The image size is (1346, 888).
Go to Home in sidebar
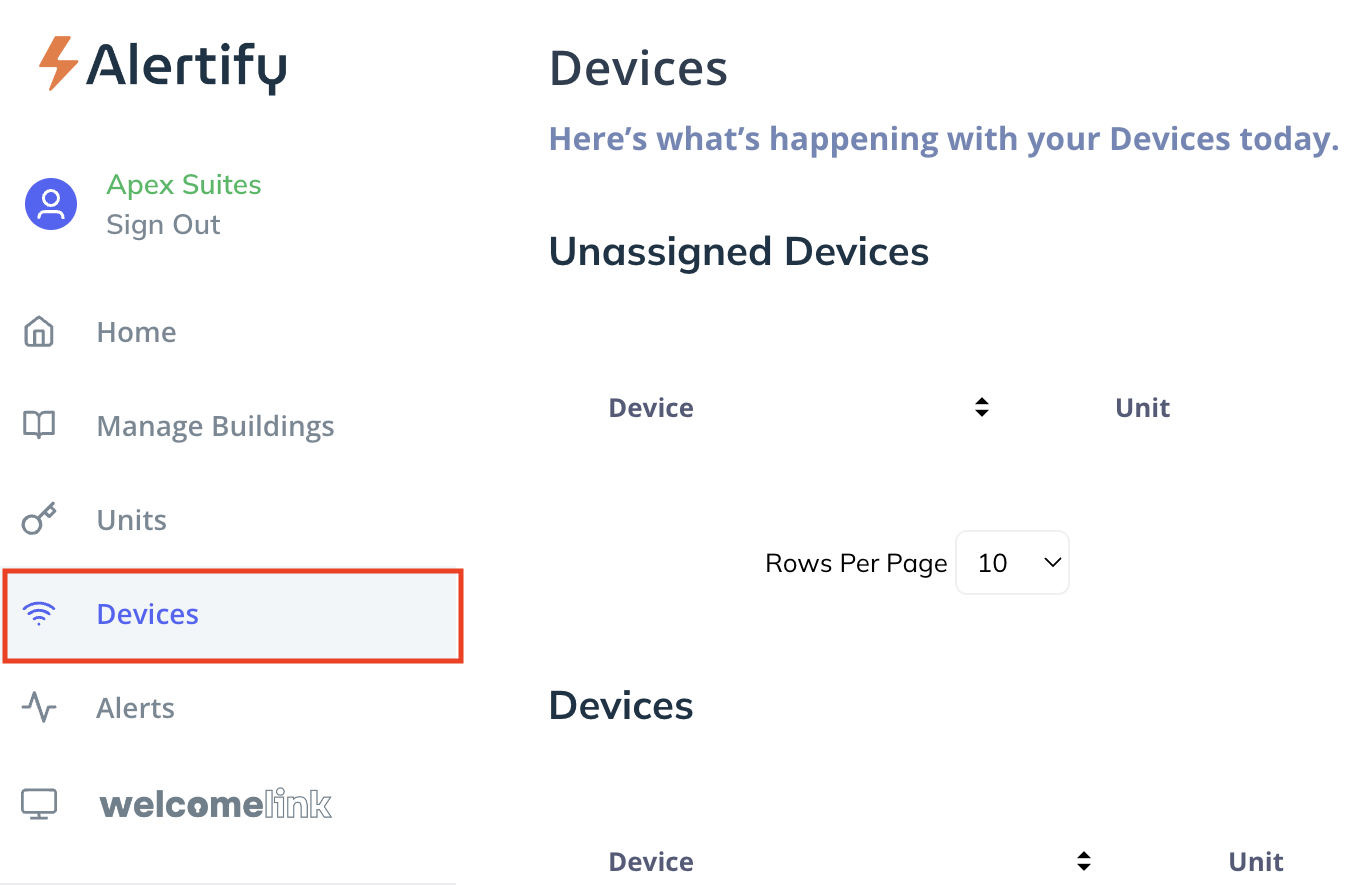click(136, 332)
